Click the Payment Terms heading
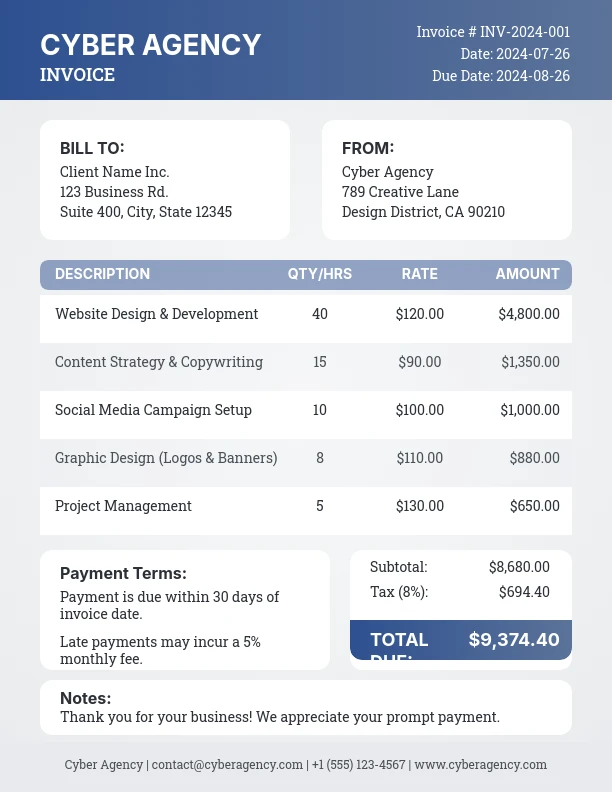 (x=123, y=573)
